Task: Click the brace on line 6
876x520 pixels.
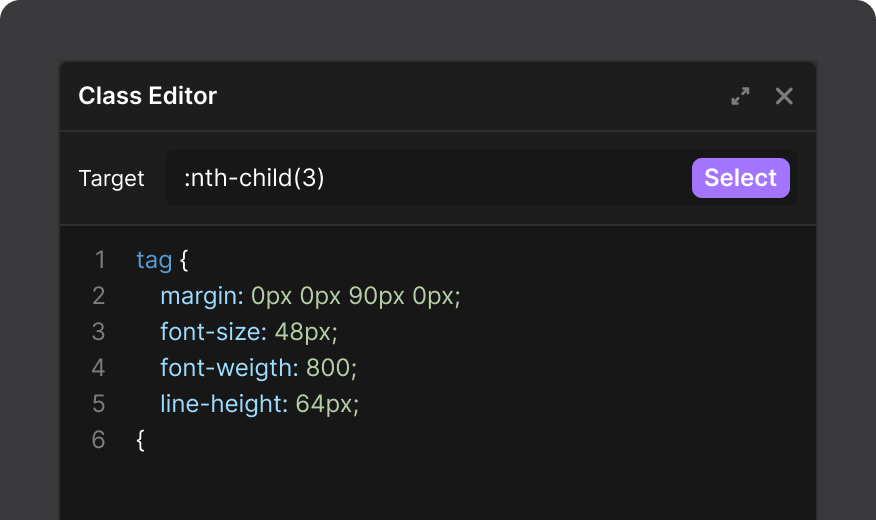Action: pyautogui.click(x=140, y=440)
